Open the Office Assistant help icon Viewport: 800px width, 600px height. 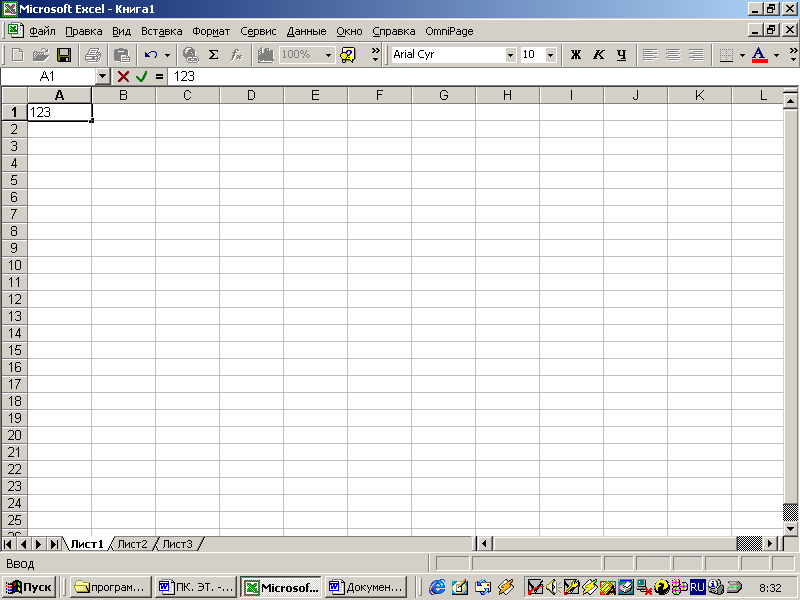[x=348, y=55]
